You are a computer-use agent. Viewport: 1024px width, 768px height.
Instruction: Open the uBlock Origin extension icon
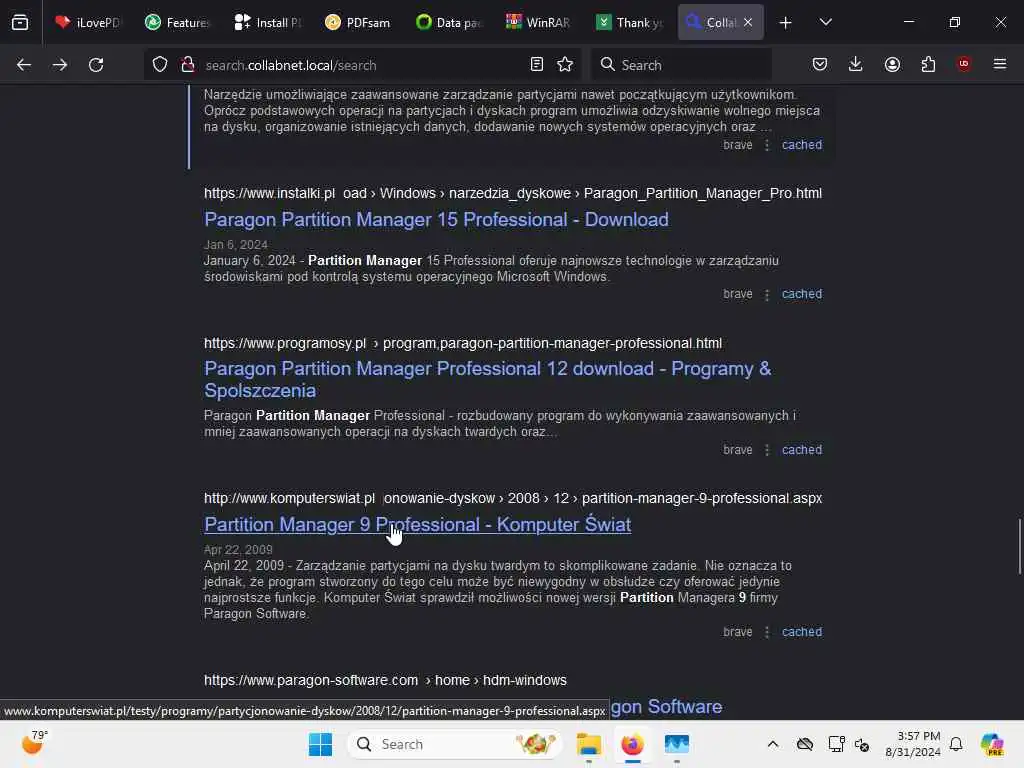tap(964, 64)
